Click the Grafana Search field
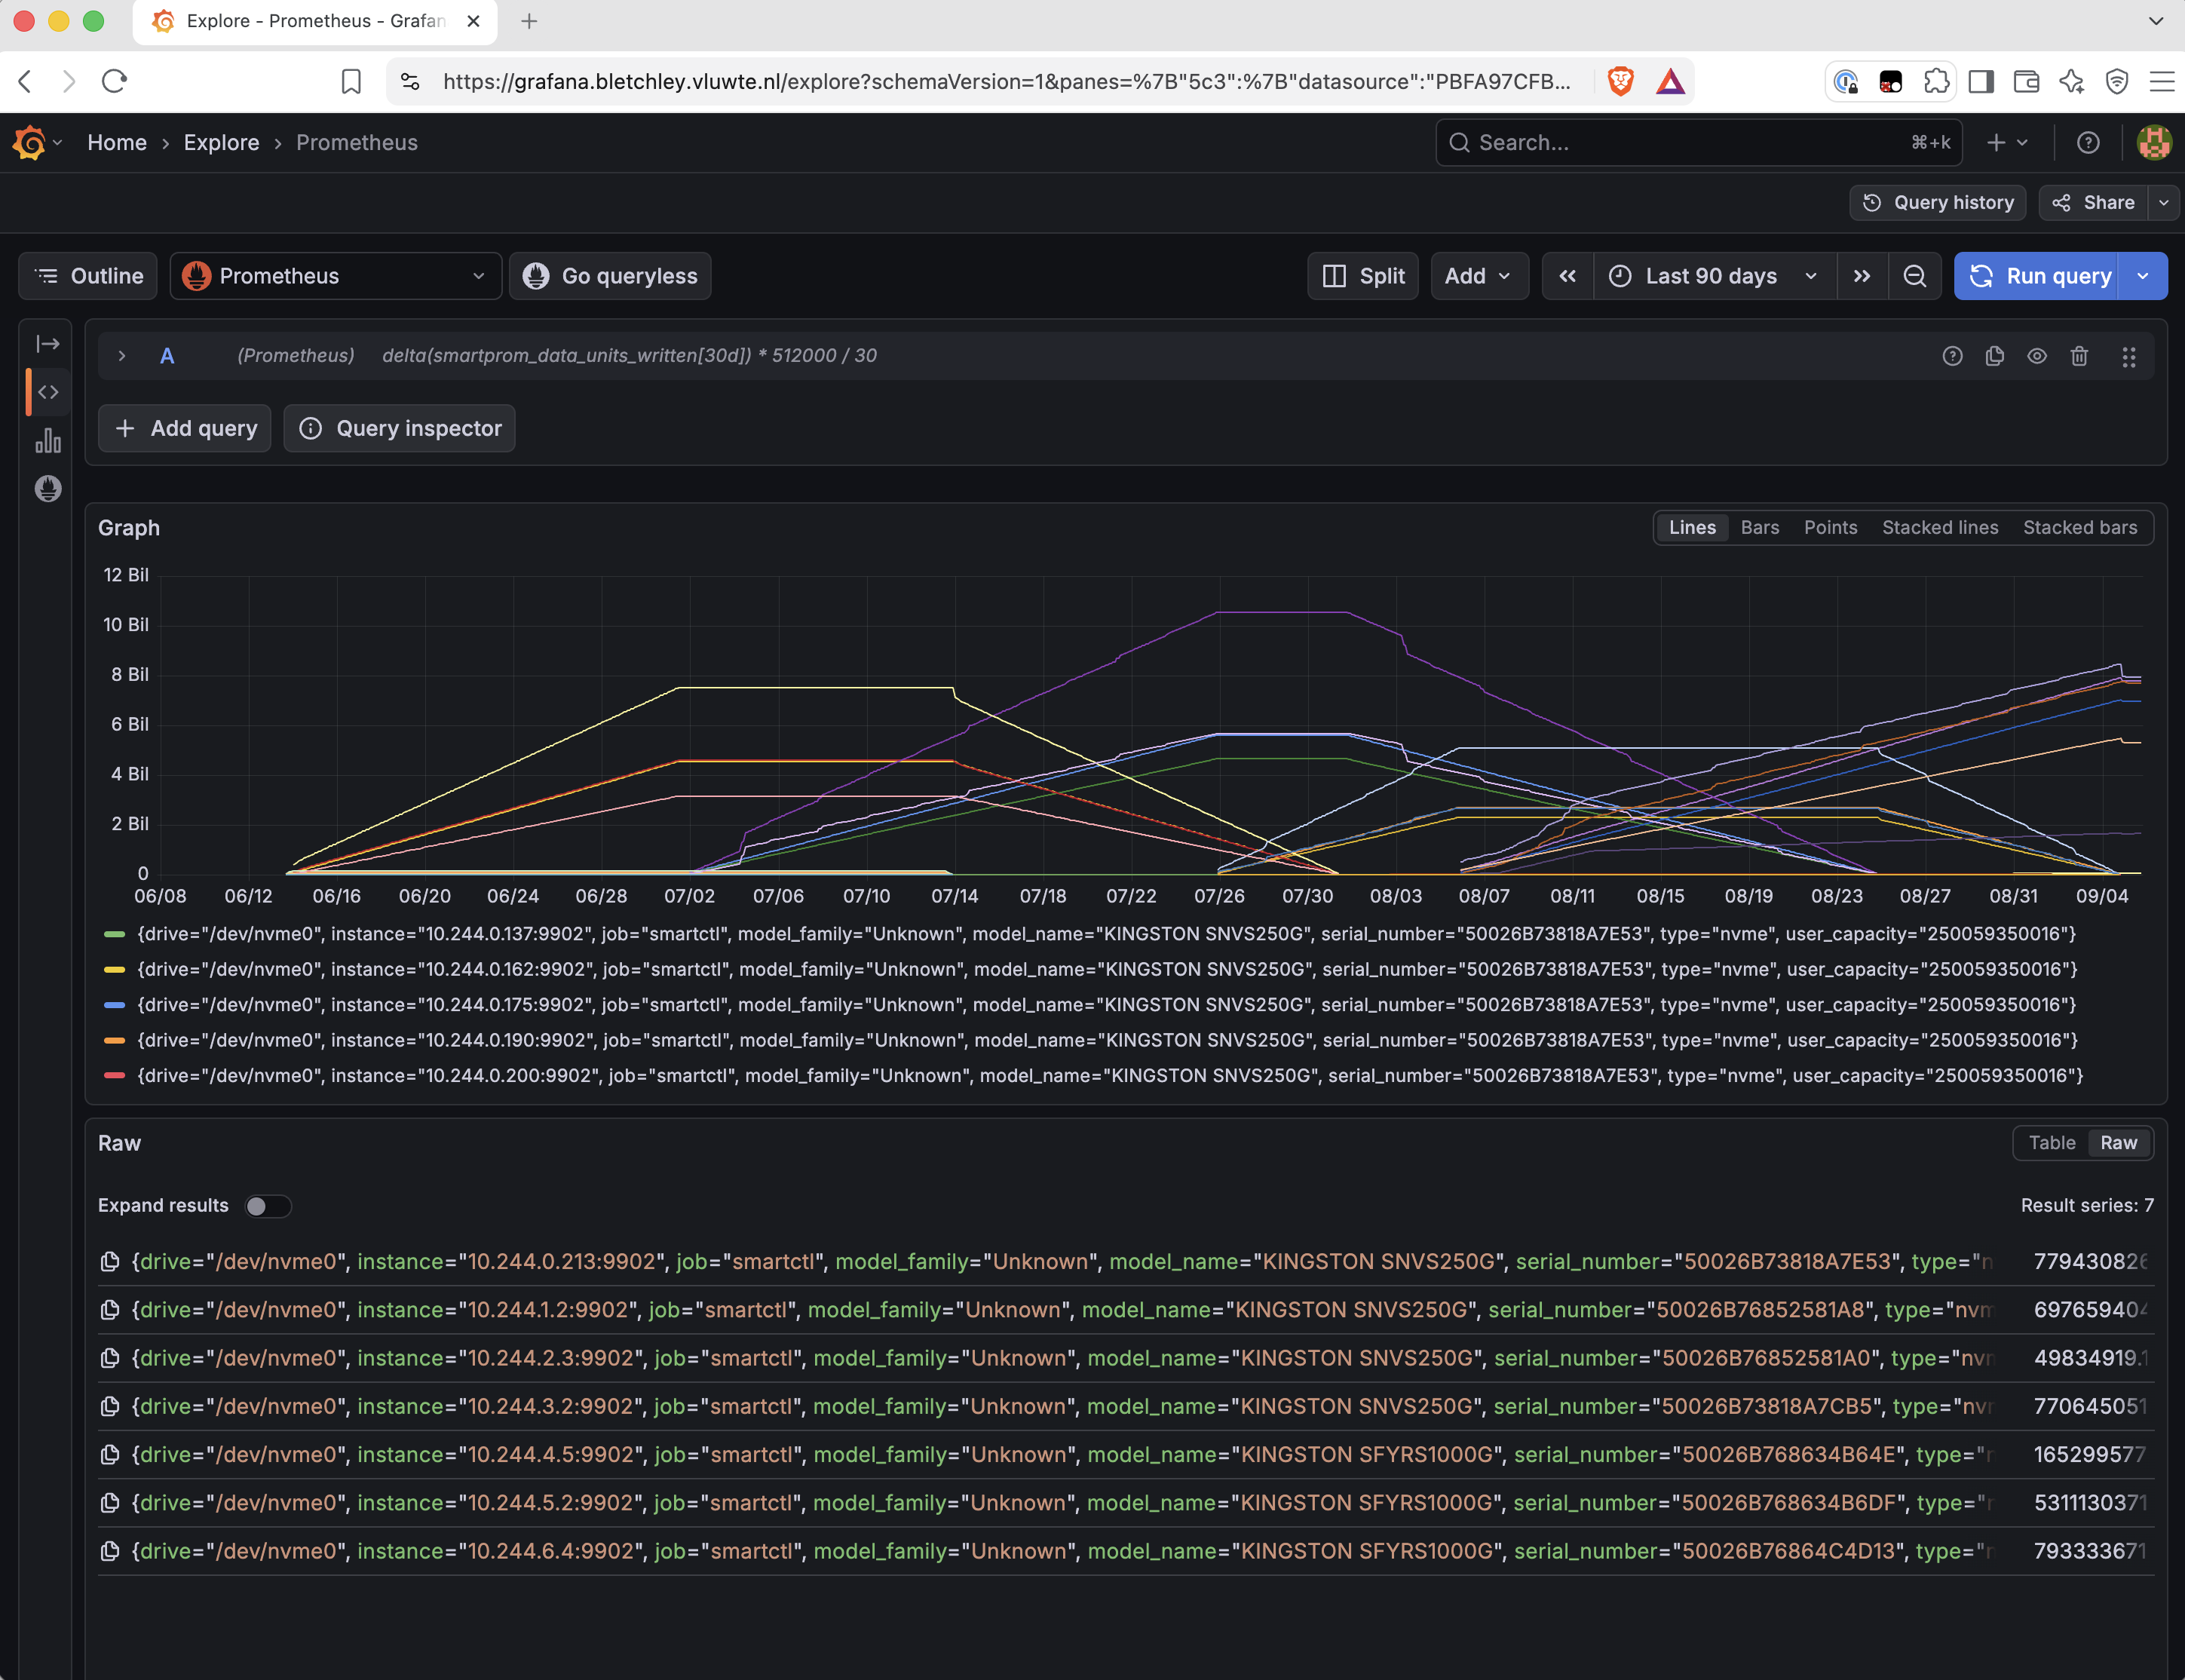Image resolution: width=2185 pixels, height=1680 pixels. pos(1698,143)
